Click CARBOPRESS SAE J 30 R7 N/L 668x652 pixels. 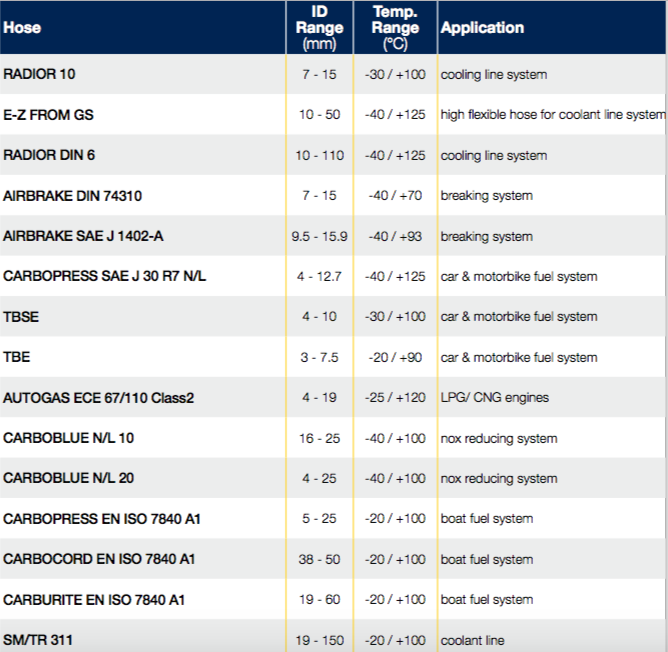coord(104,276)
